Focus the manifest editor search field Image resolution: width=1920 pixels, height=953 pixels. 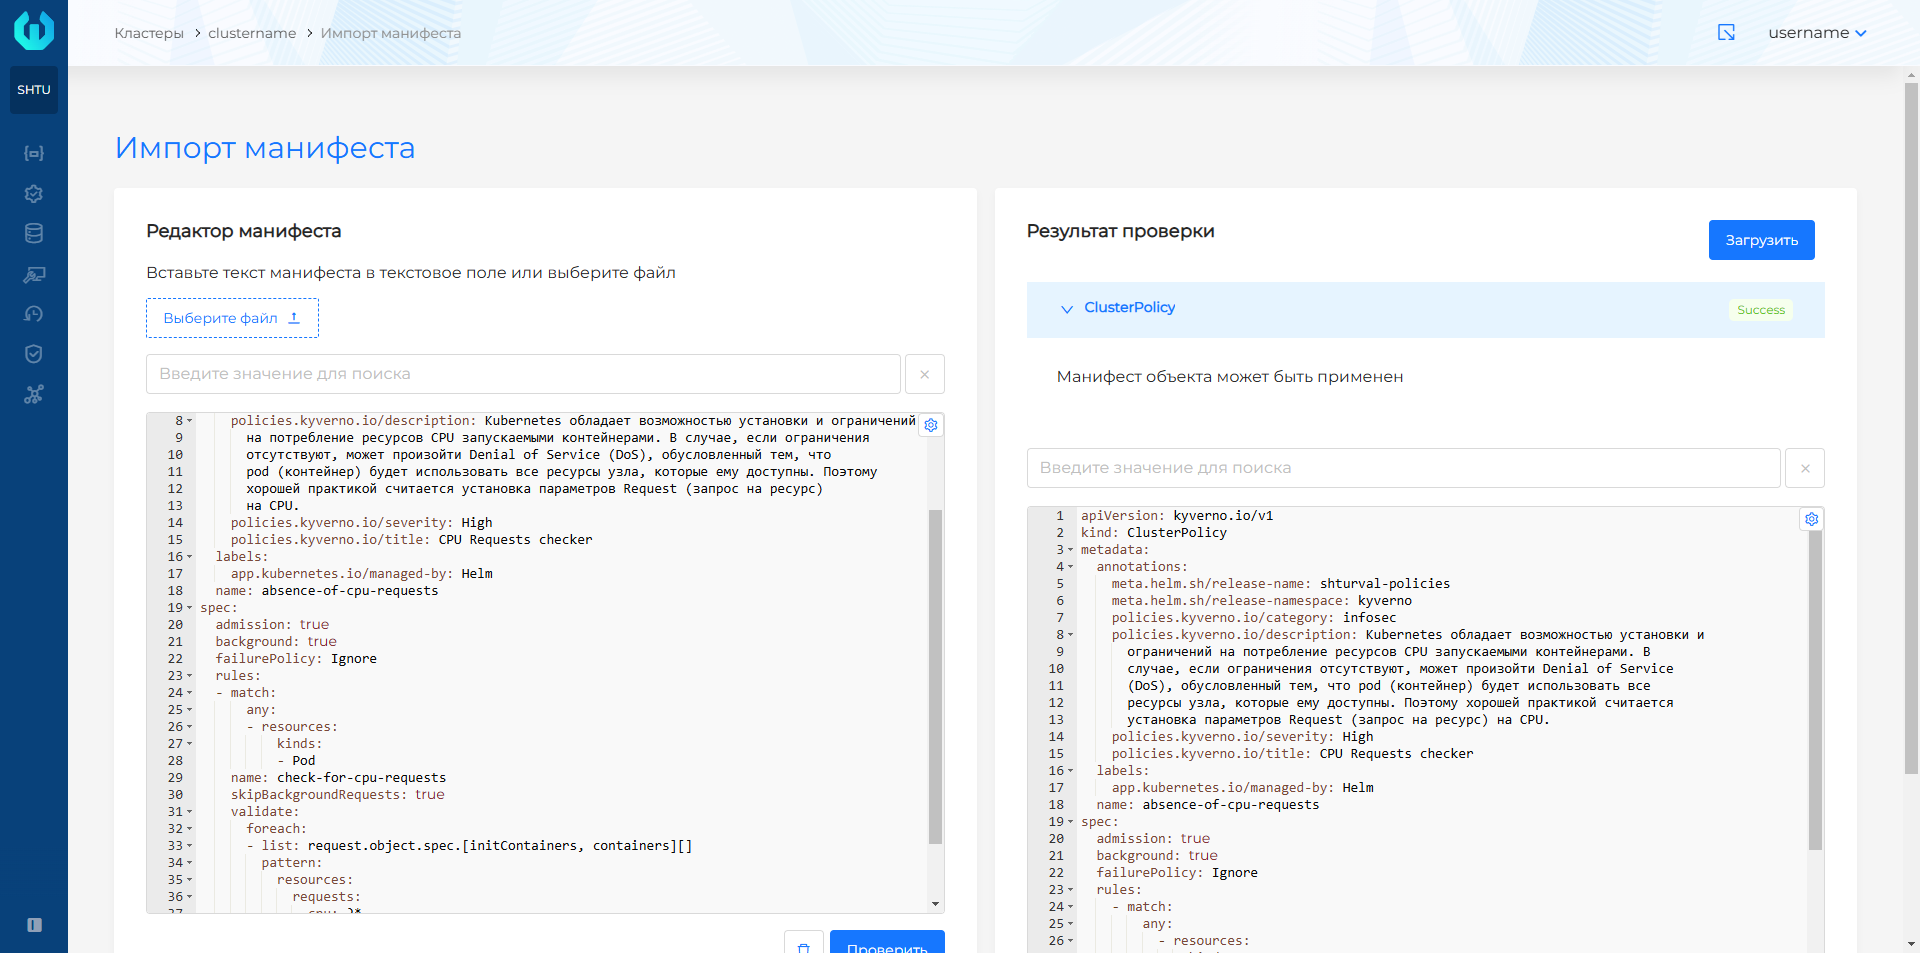coord(523,374)
